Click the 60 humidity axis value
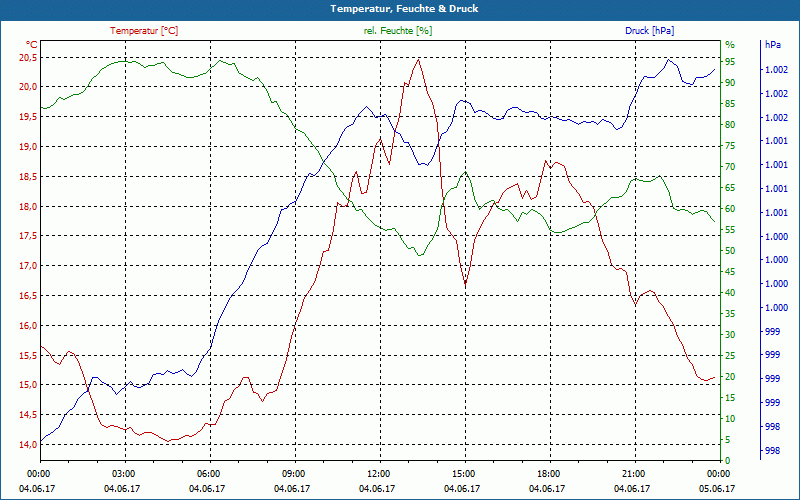The image size is (800, 500). tap(730, 209)
